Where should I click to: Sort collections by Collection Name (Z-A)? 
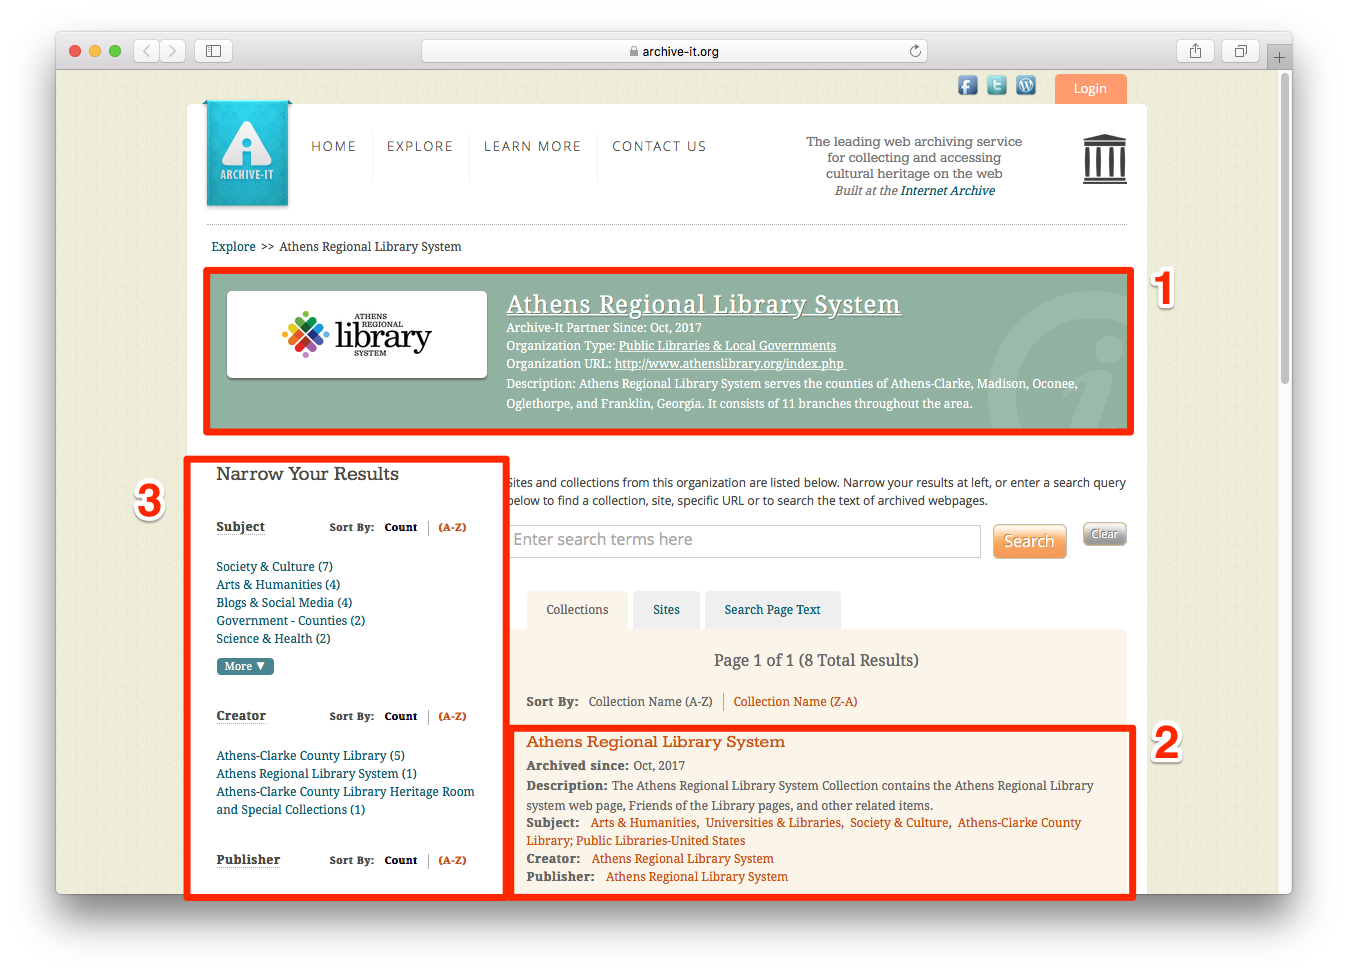795,702
